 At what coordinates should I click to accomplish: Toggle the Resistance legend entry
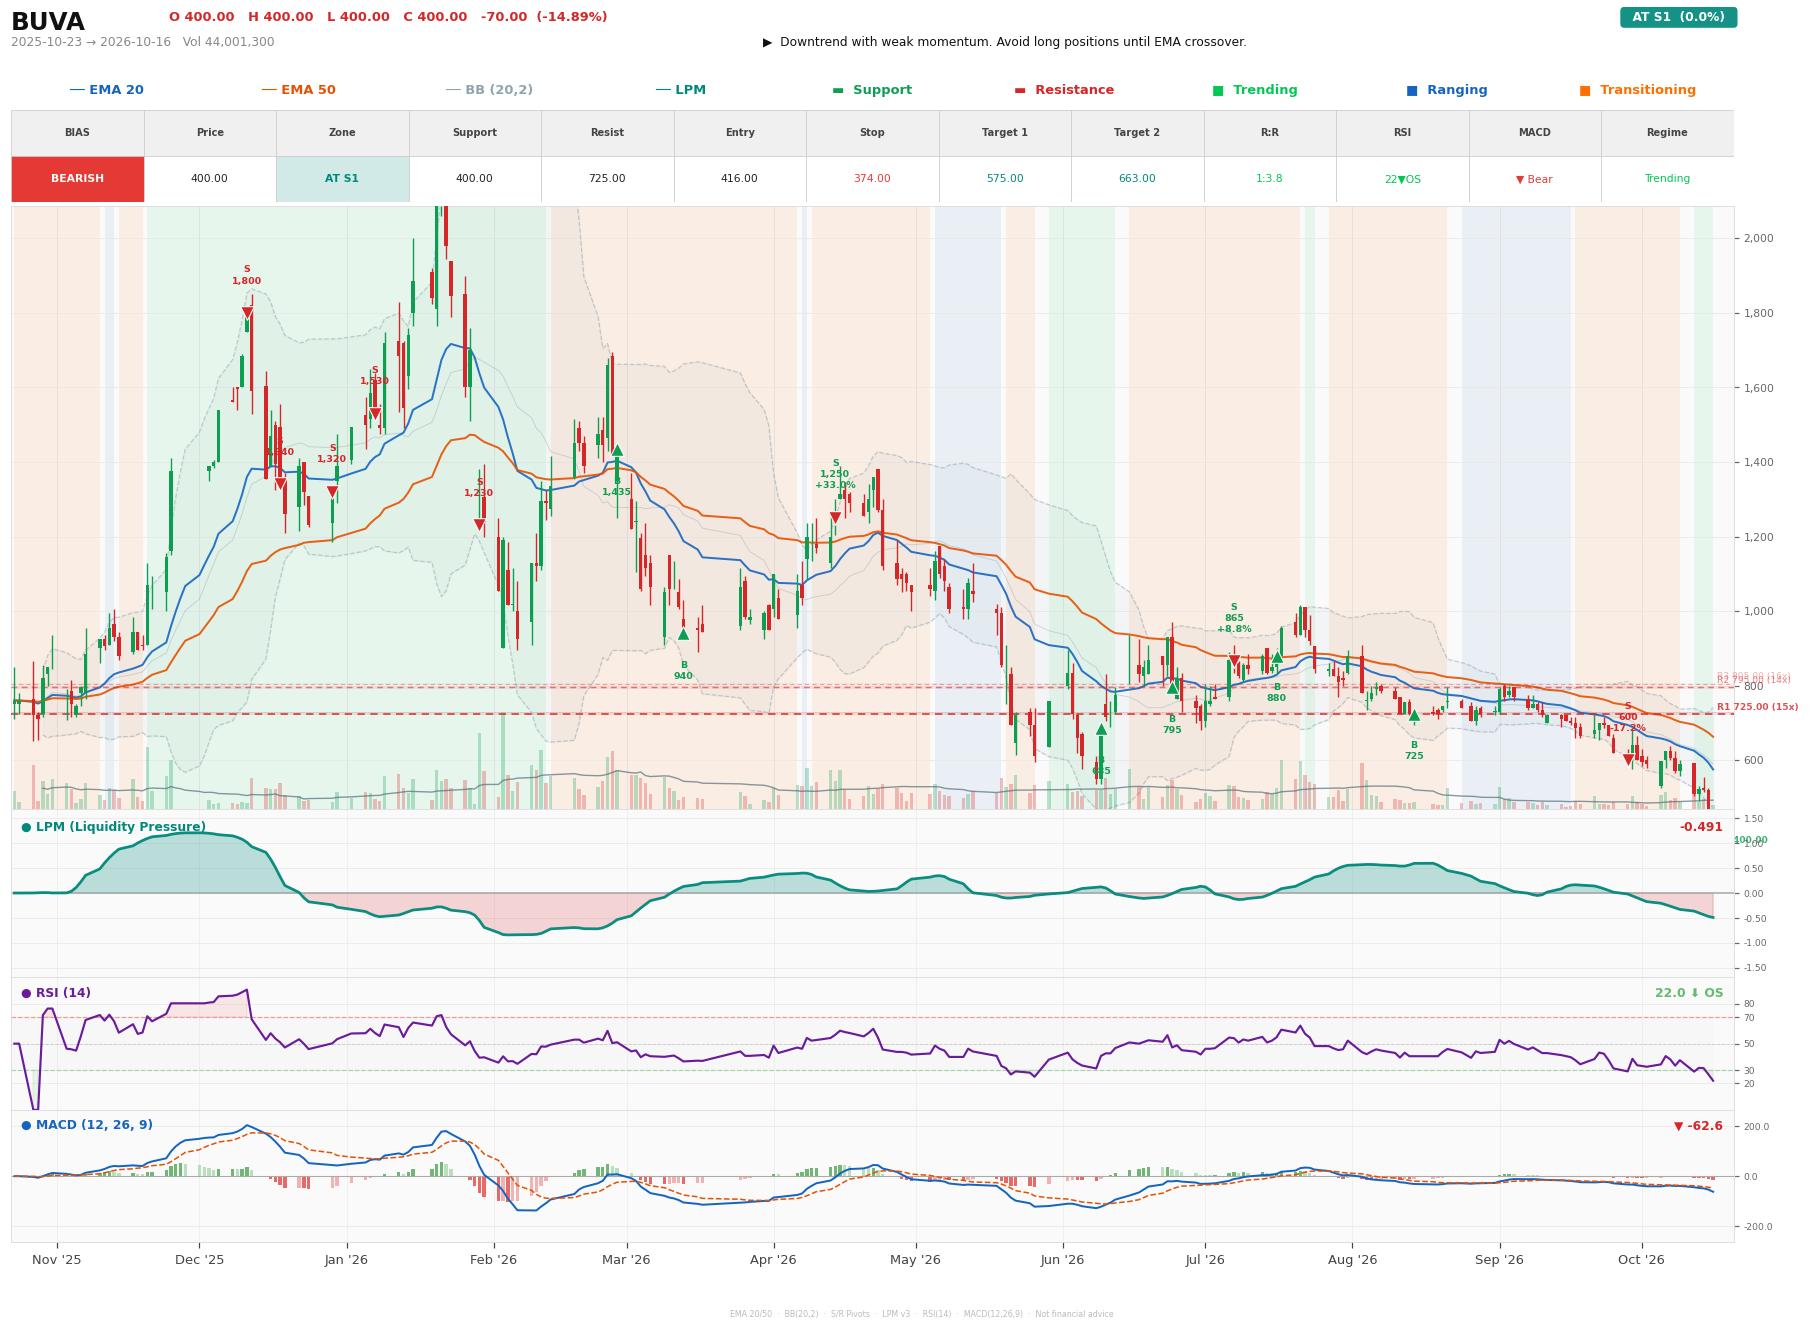pos(1064,90)
